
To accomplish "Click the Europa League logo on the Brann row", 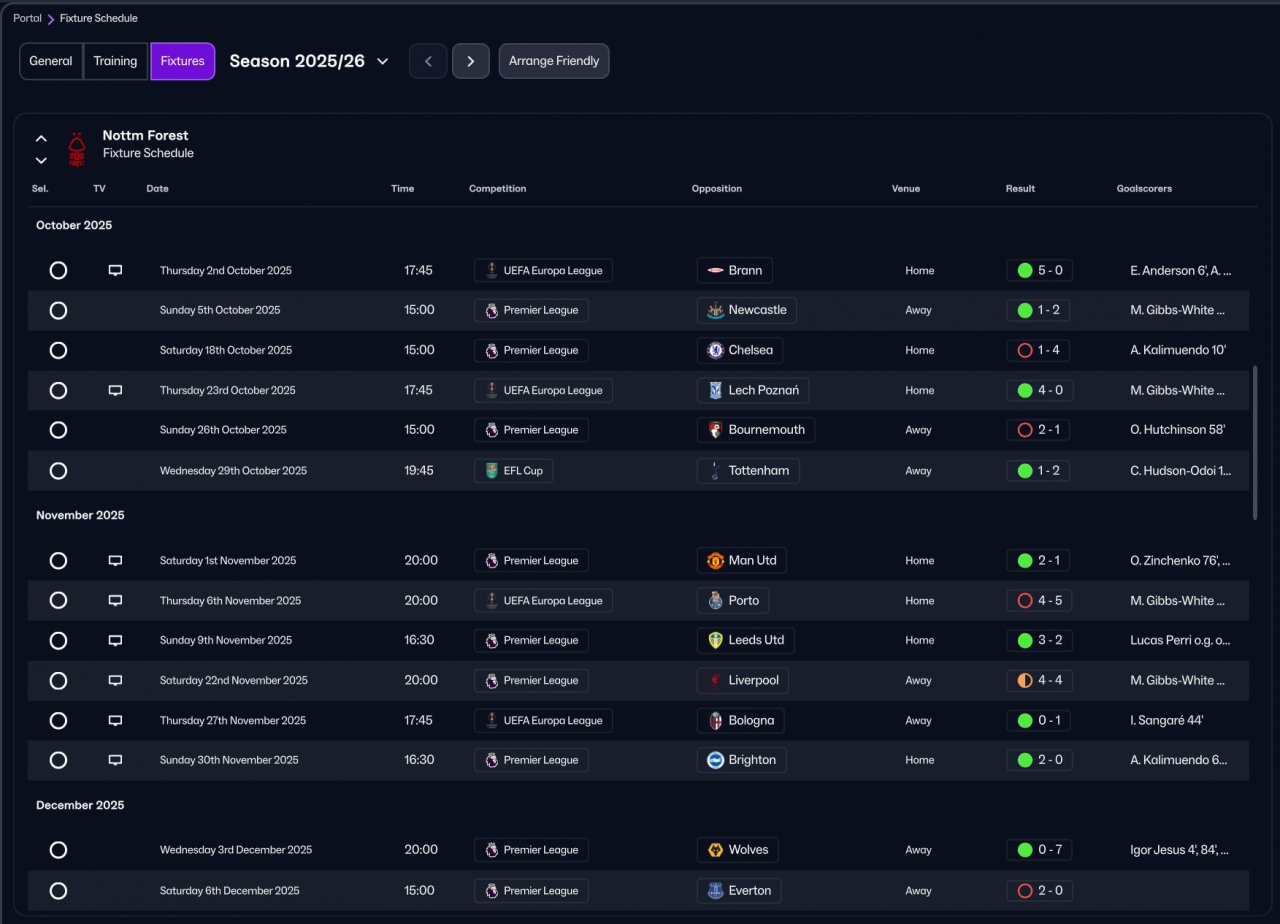I will pyautogui.click(x=491, y=270).
